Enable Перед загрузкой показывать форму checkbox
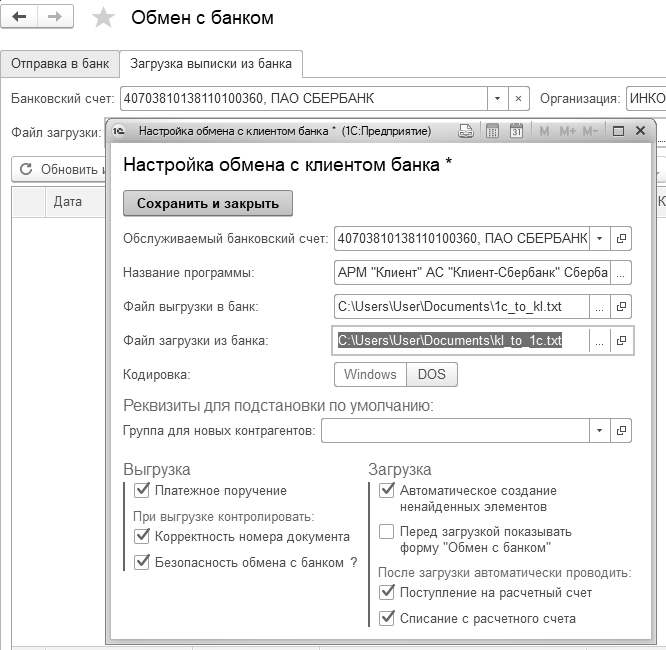Image resolution: width=666 pixels, height=650 pixels. (387, 532)
